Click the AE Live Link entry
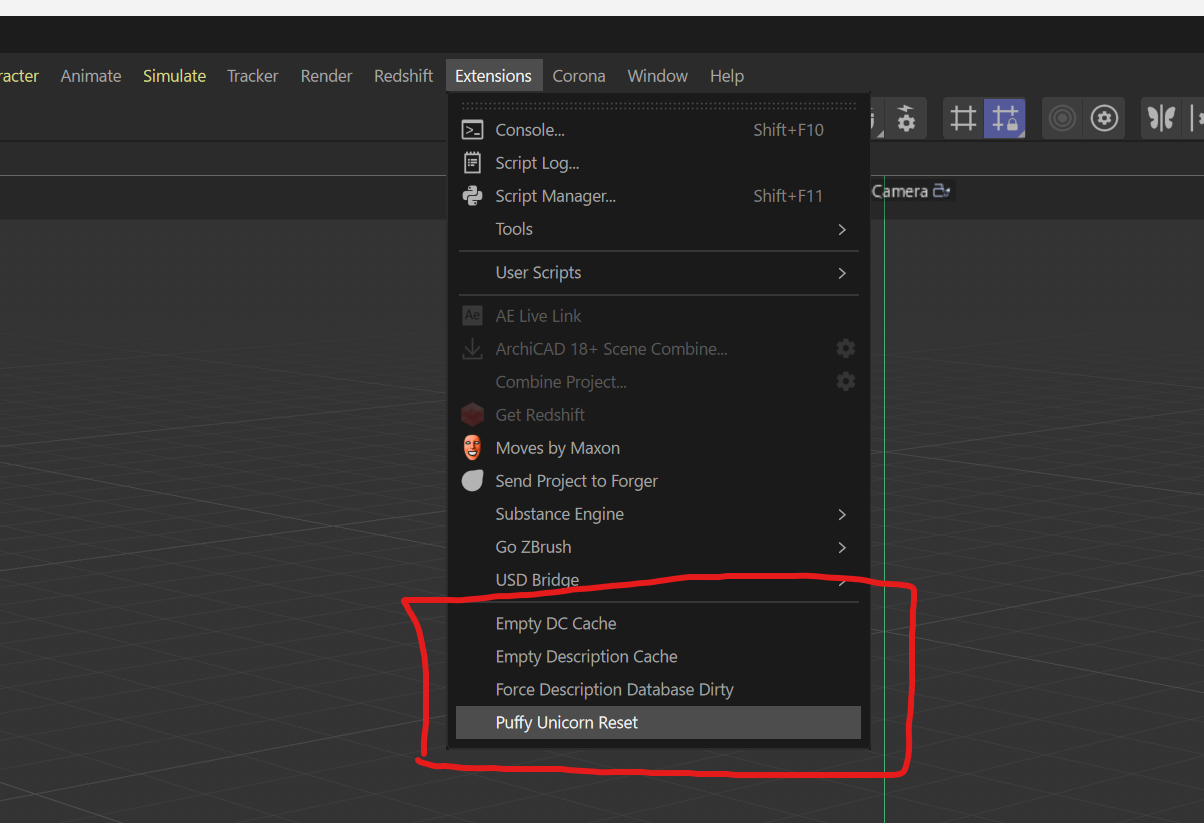Screen dimensions: 1204x823 [x=658, y=316]
